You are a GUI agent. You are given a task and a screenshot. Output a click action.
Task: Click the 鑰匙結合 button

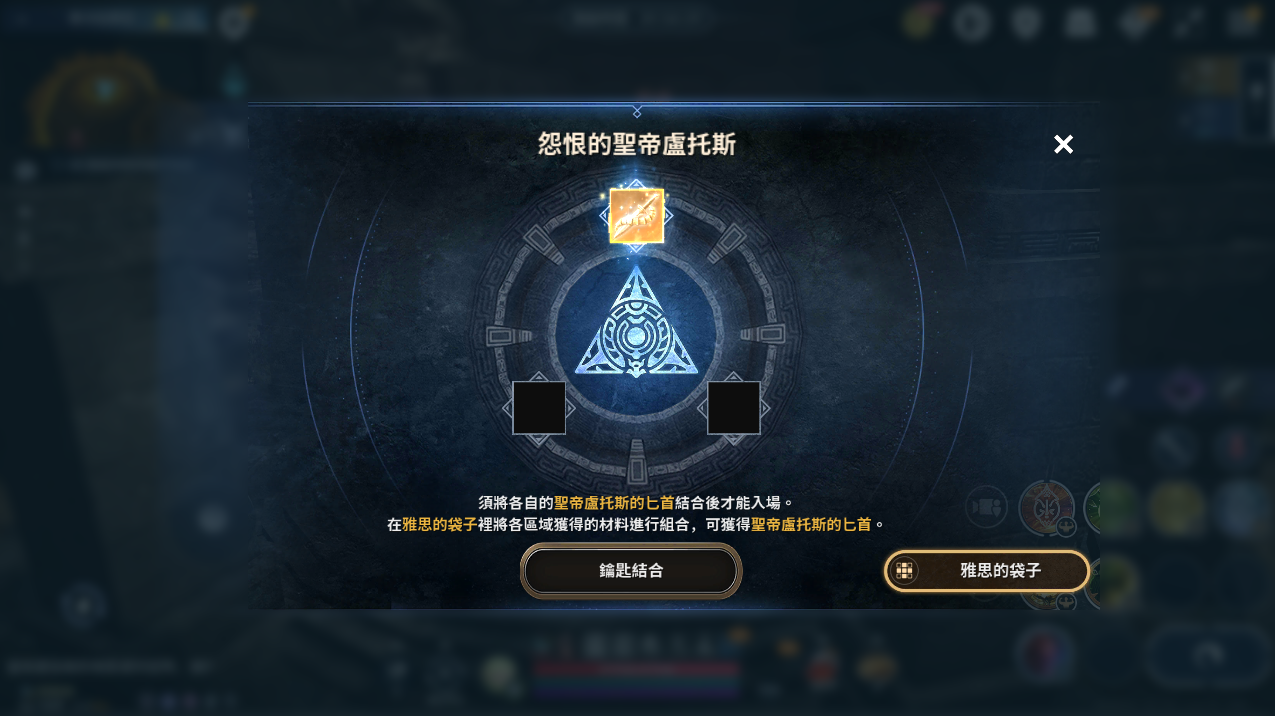[x=631, y=571]
